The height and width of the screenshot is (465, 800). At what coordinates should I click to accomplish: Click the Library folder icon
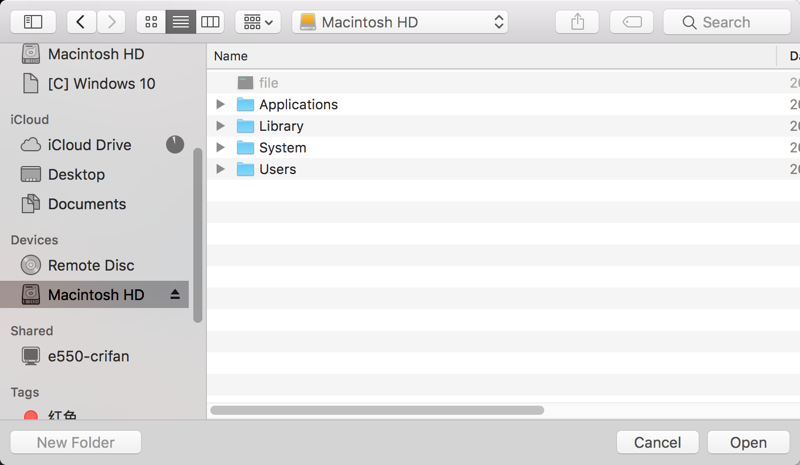[x=245, y=126]
